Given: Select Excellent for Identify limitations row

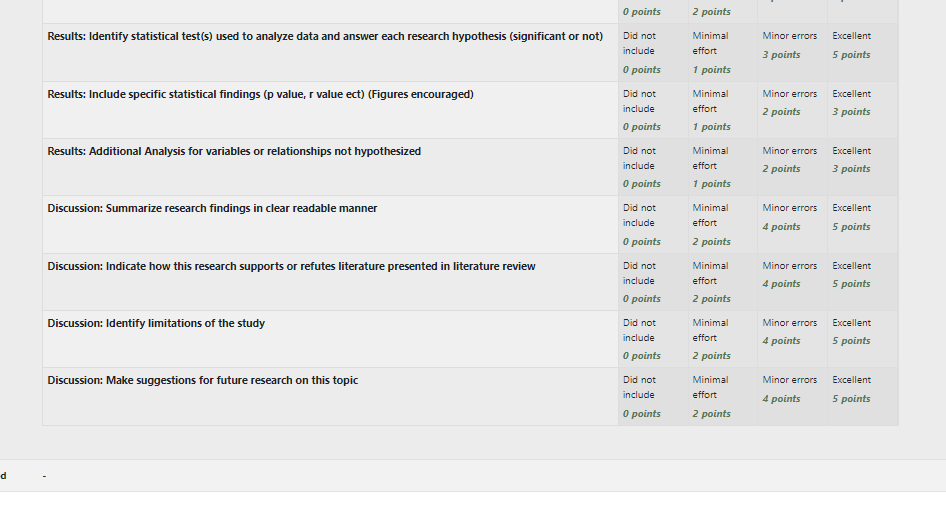Looking at the screenshot, I should (863, 339).
